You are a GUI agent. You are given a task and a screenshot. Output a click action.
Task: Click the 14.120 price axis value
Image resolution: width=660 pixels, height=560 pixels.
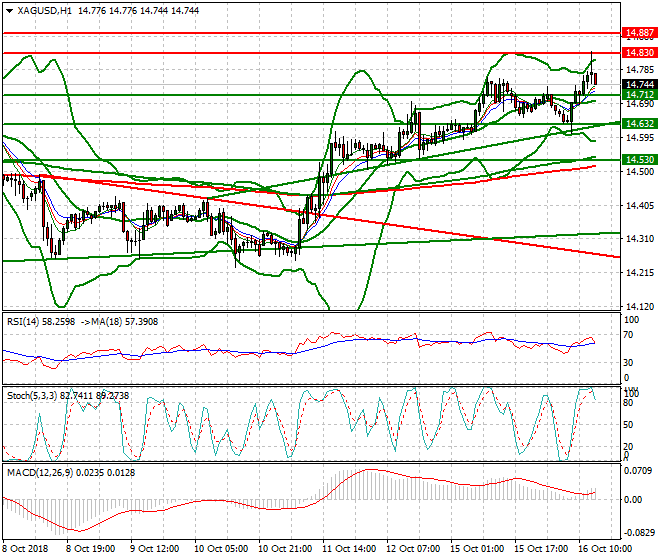(640, 307)
